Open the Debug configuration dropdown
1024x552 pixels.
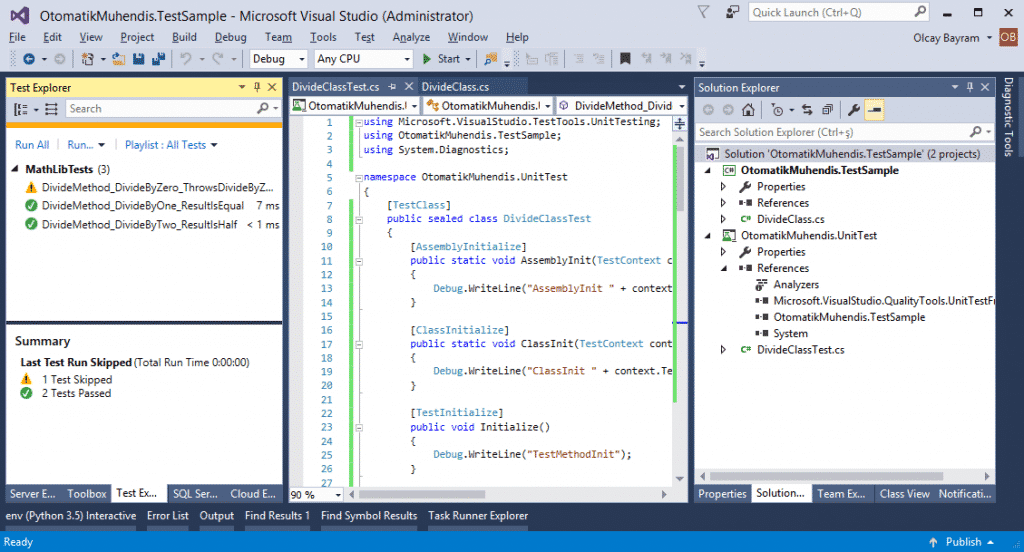278,59
